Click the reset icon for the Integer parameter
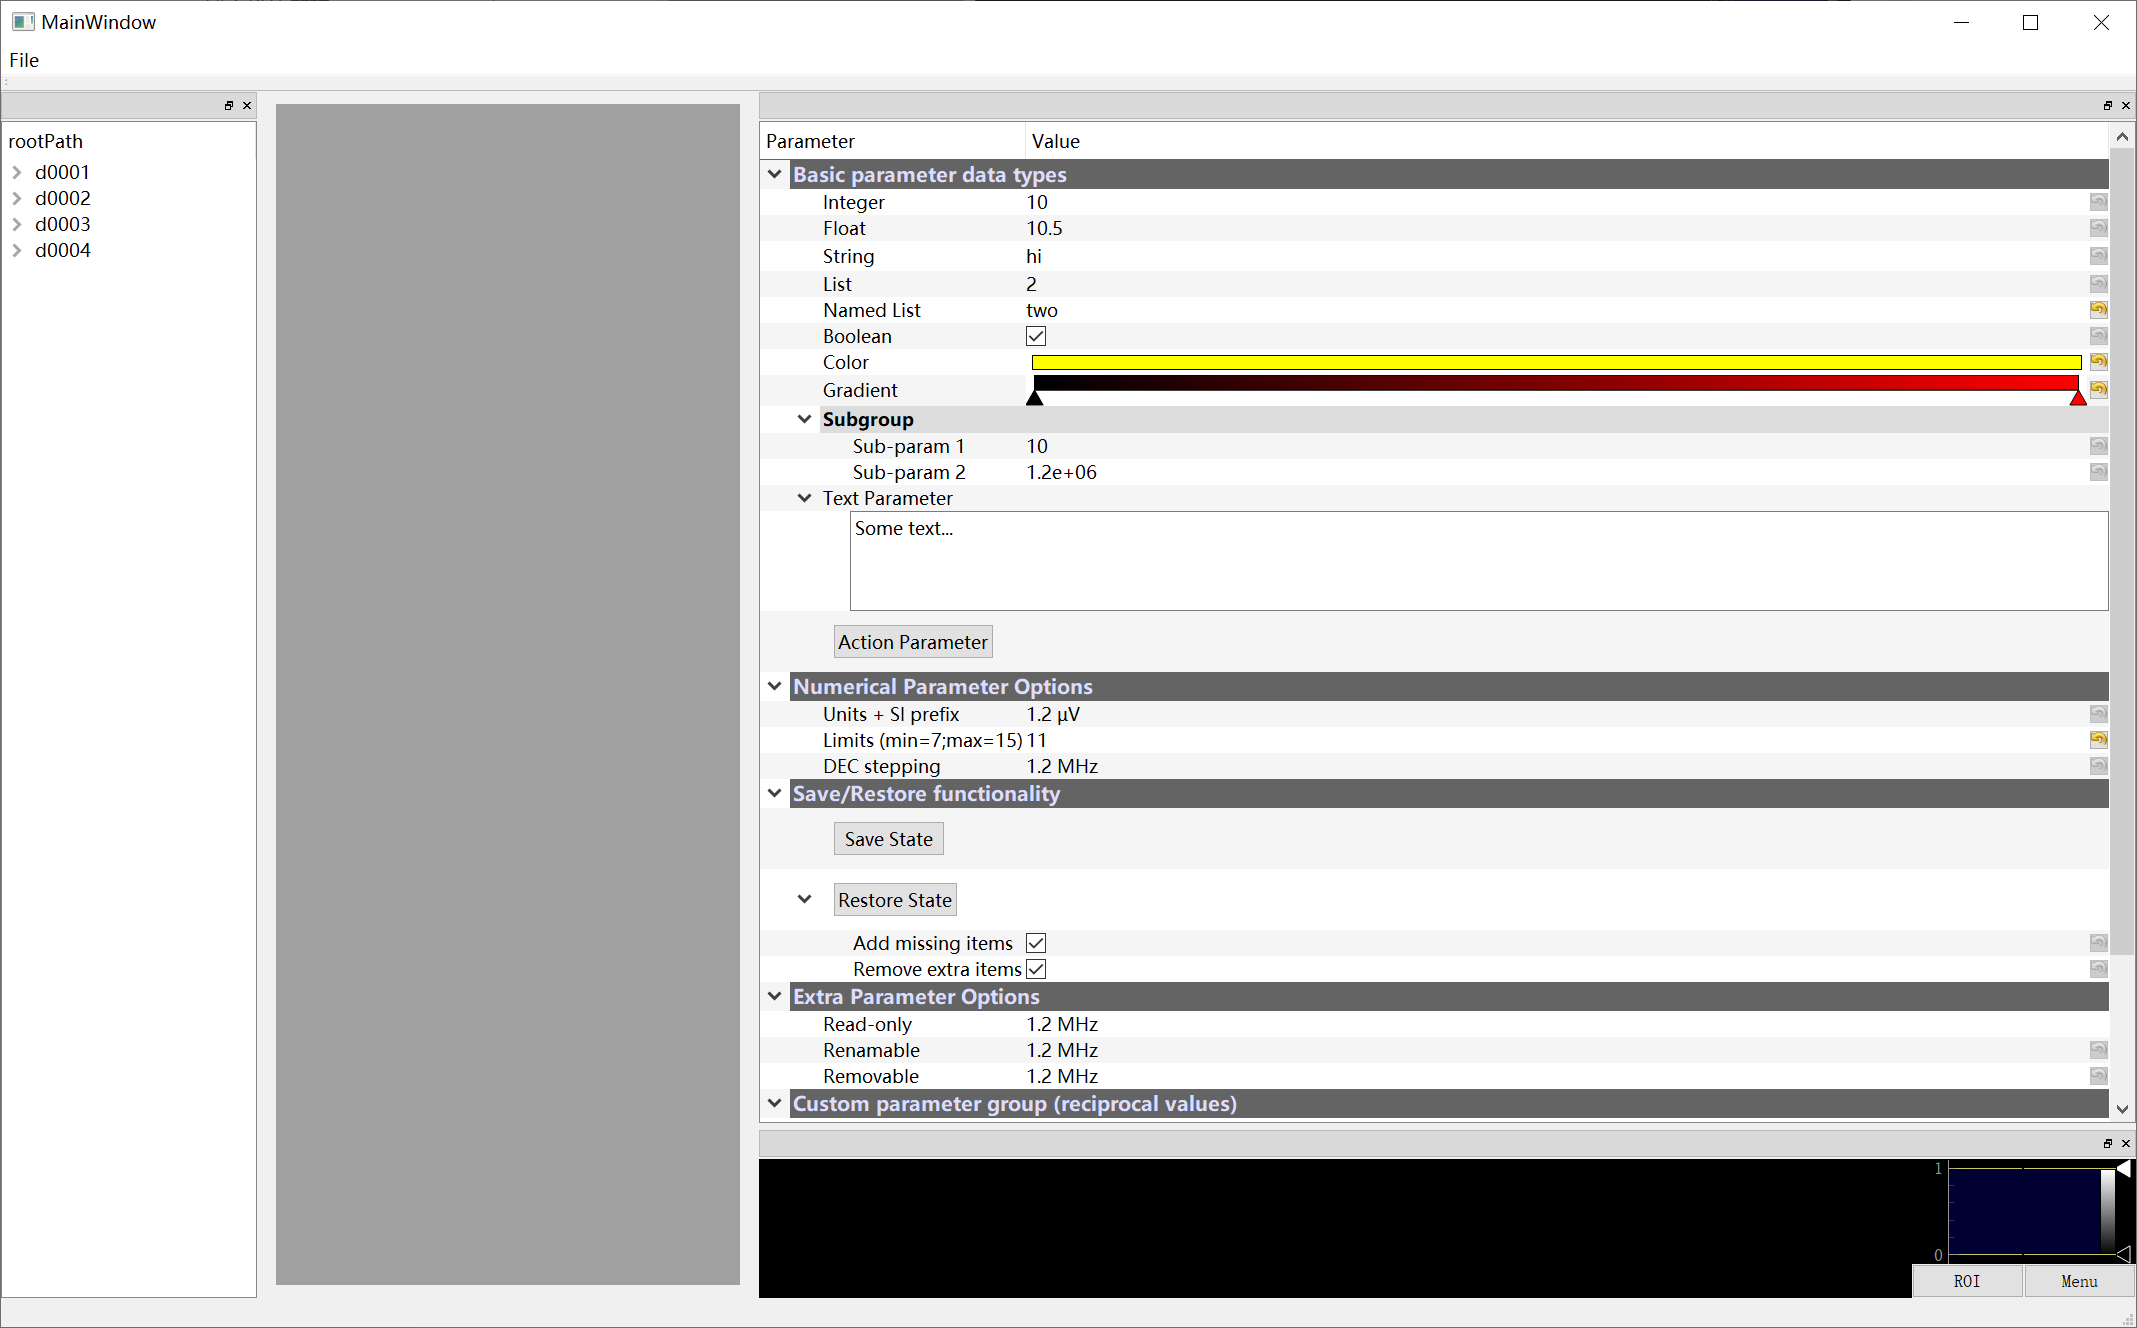The height and width of the screenshot is (1328, 2137). point(2098,201)
